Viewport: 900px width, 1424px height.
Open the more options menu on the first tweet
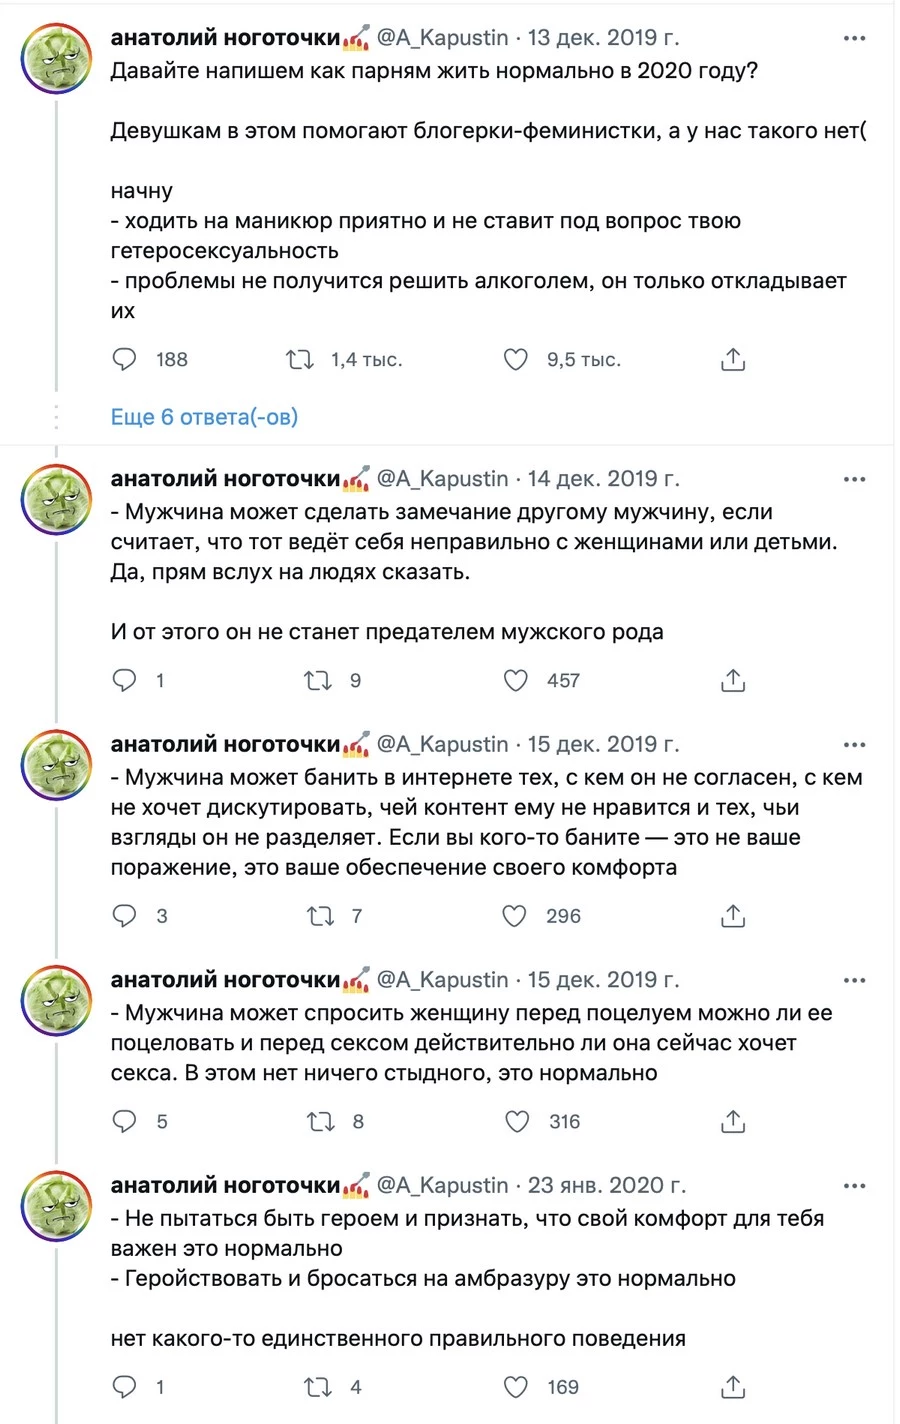pos(855,37)
